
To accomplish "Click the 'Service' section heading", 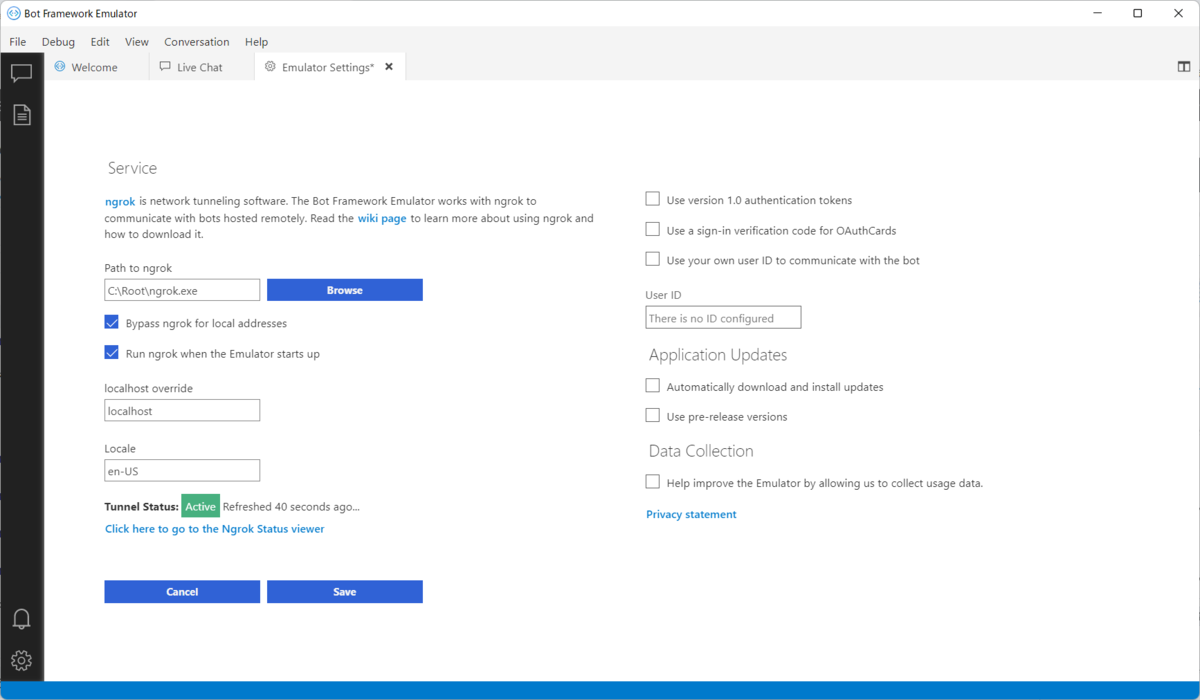I will tap(132, 168).
